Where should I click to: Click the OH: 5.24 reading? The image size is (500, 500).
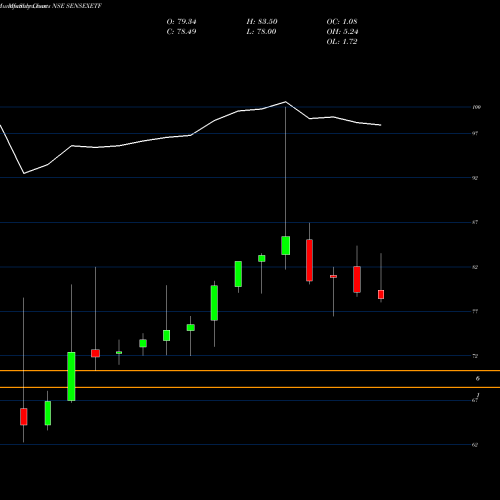pyautogui.click(x=342, y=32)
